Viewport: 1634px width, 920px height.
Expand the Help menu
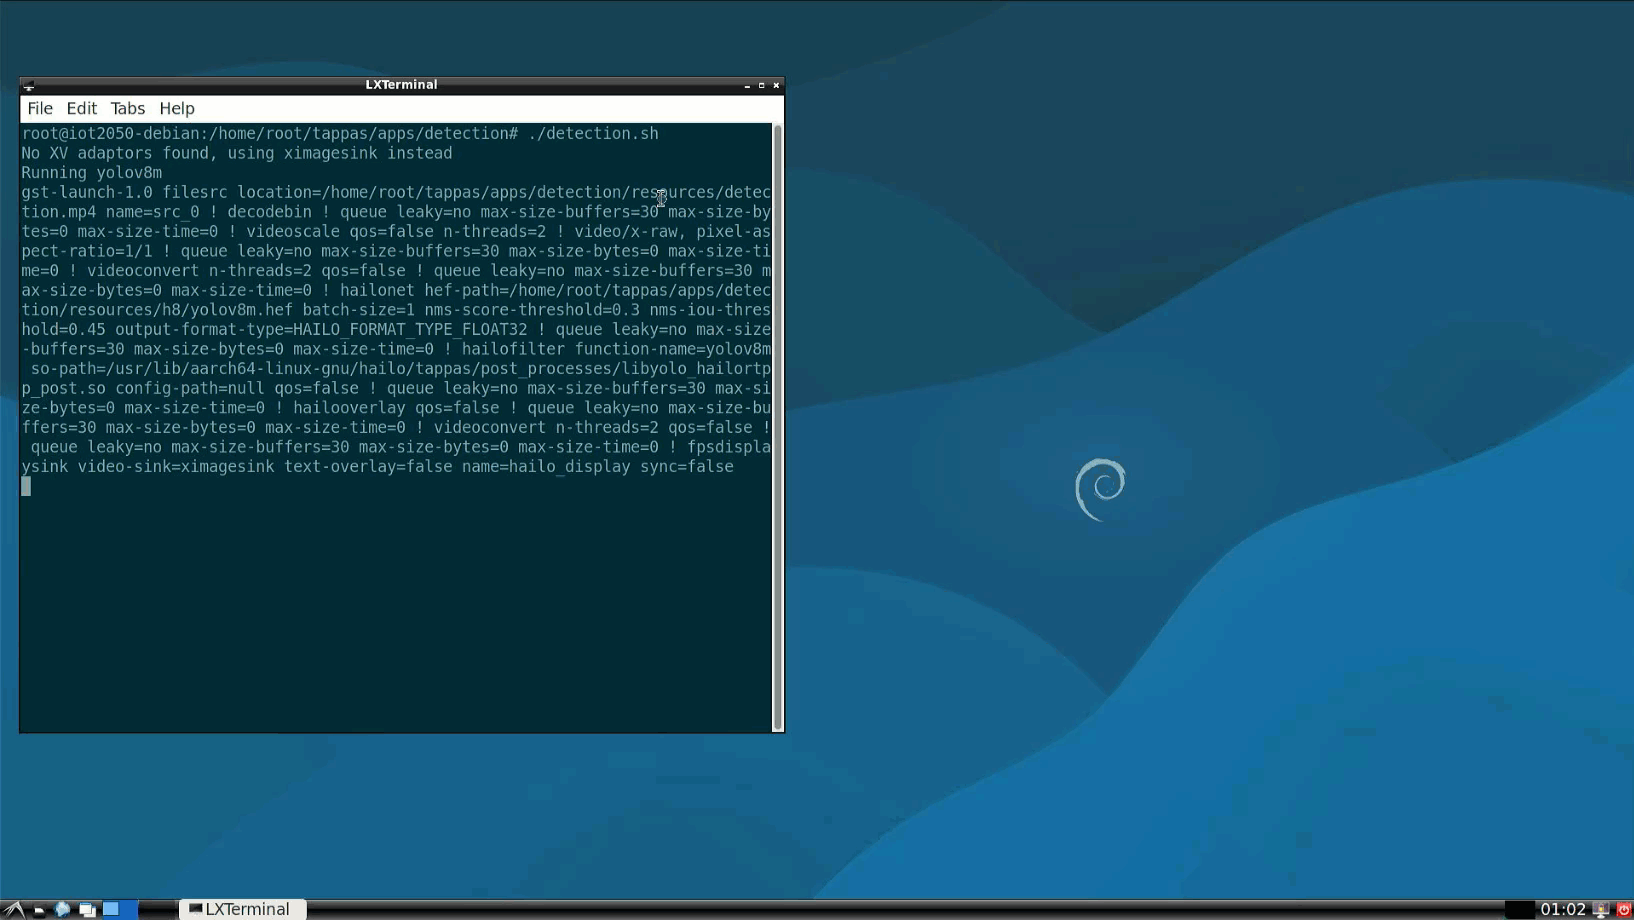point(177,108)
